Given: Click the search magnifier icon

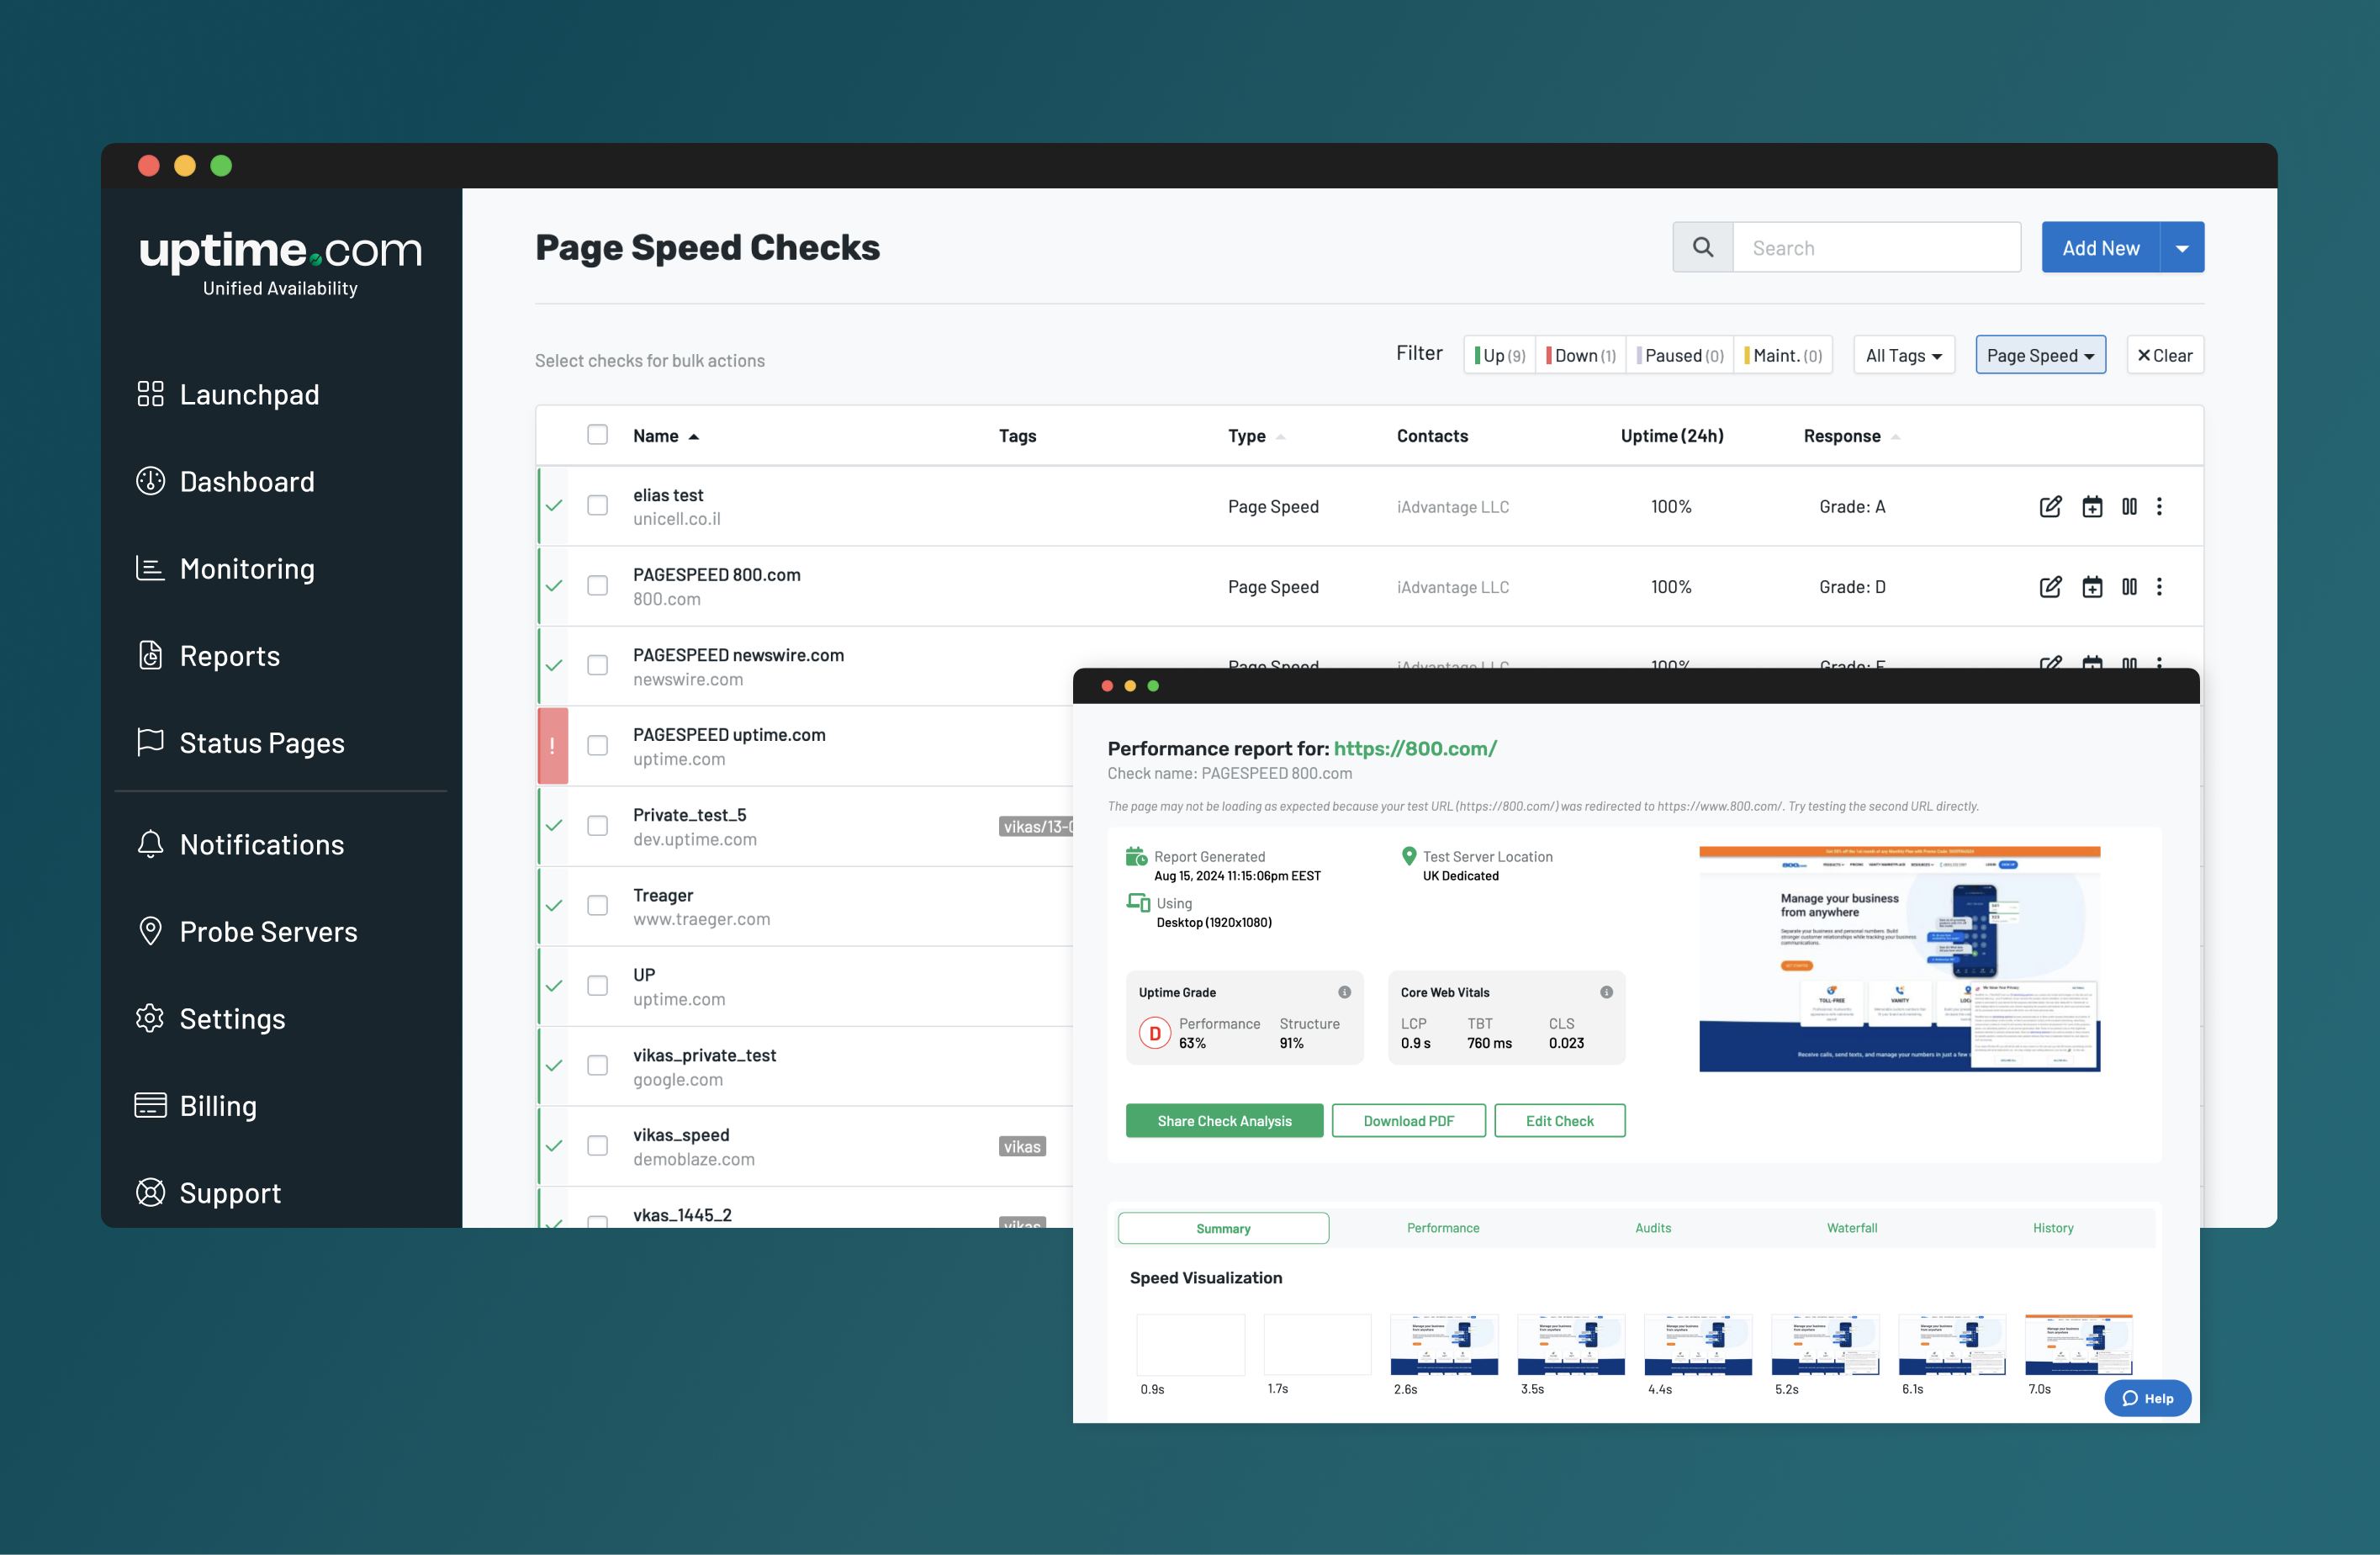Looking at the screenshot, I should pyautogui.click(x=1702, y=246).
